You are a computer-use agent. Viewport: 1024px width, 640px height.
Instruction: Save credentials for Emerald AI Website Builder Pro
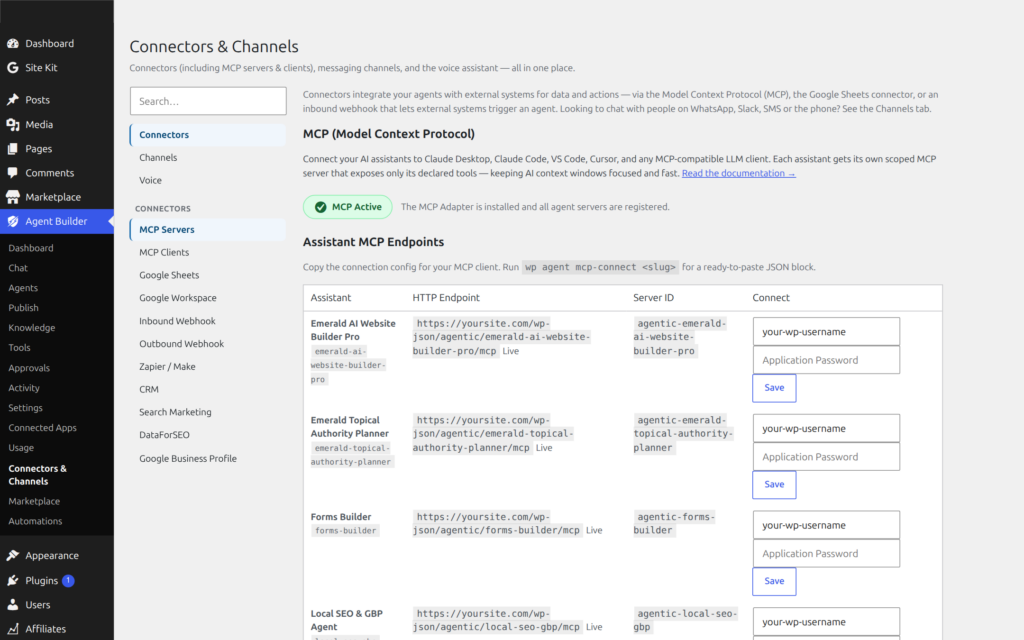pyautogui.click(x=774, y=388)
